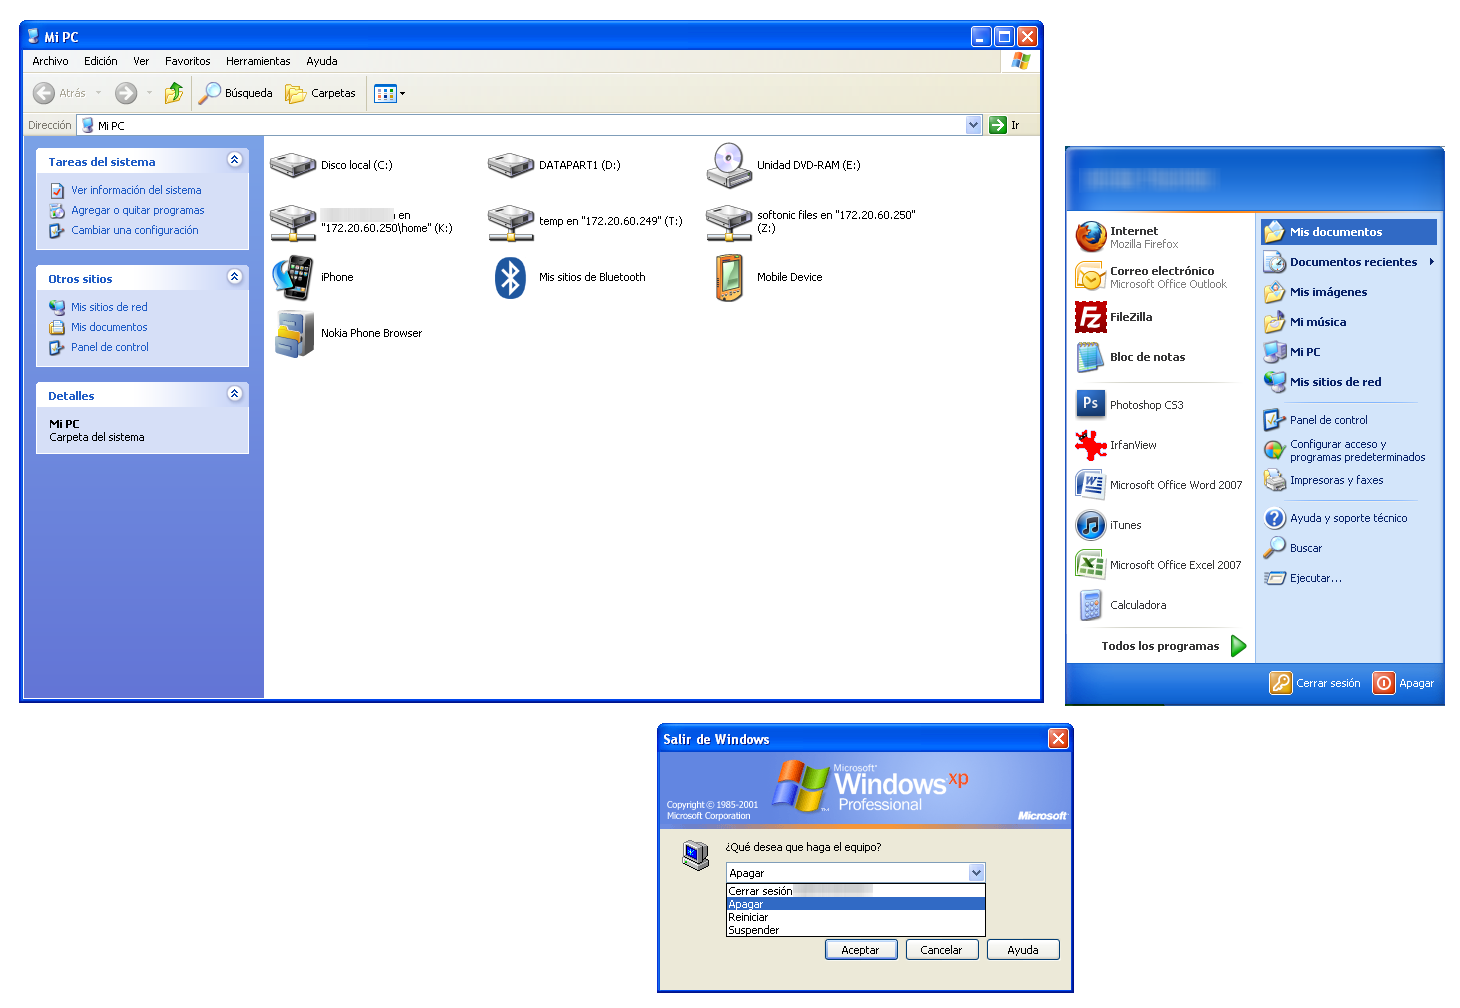Open Mis documentos in Start menu
This screenshot has width=1460, height=1008.
[1349, 232]
